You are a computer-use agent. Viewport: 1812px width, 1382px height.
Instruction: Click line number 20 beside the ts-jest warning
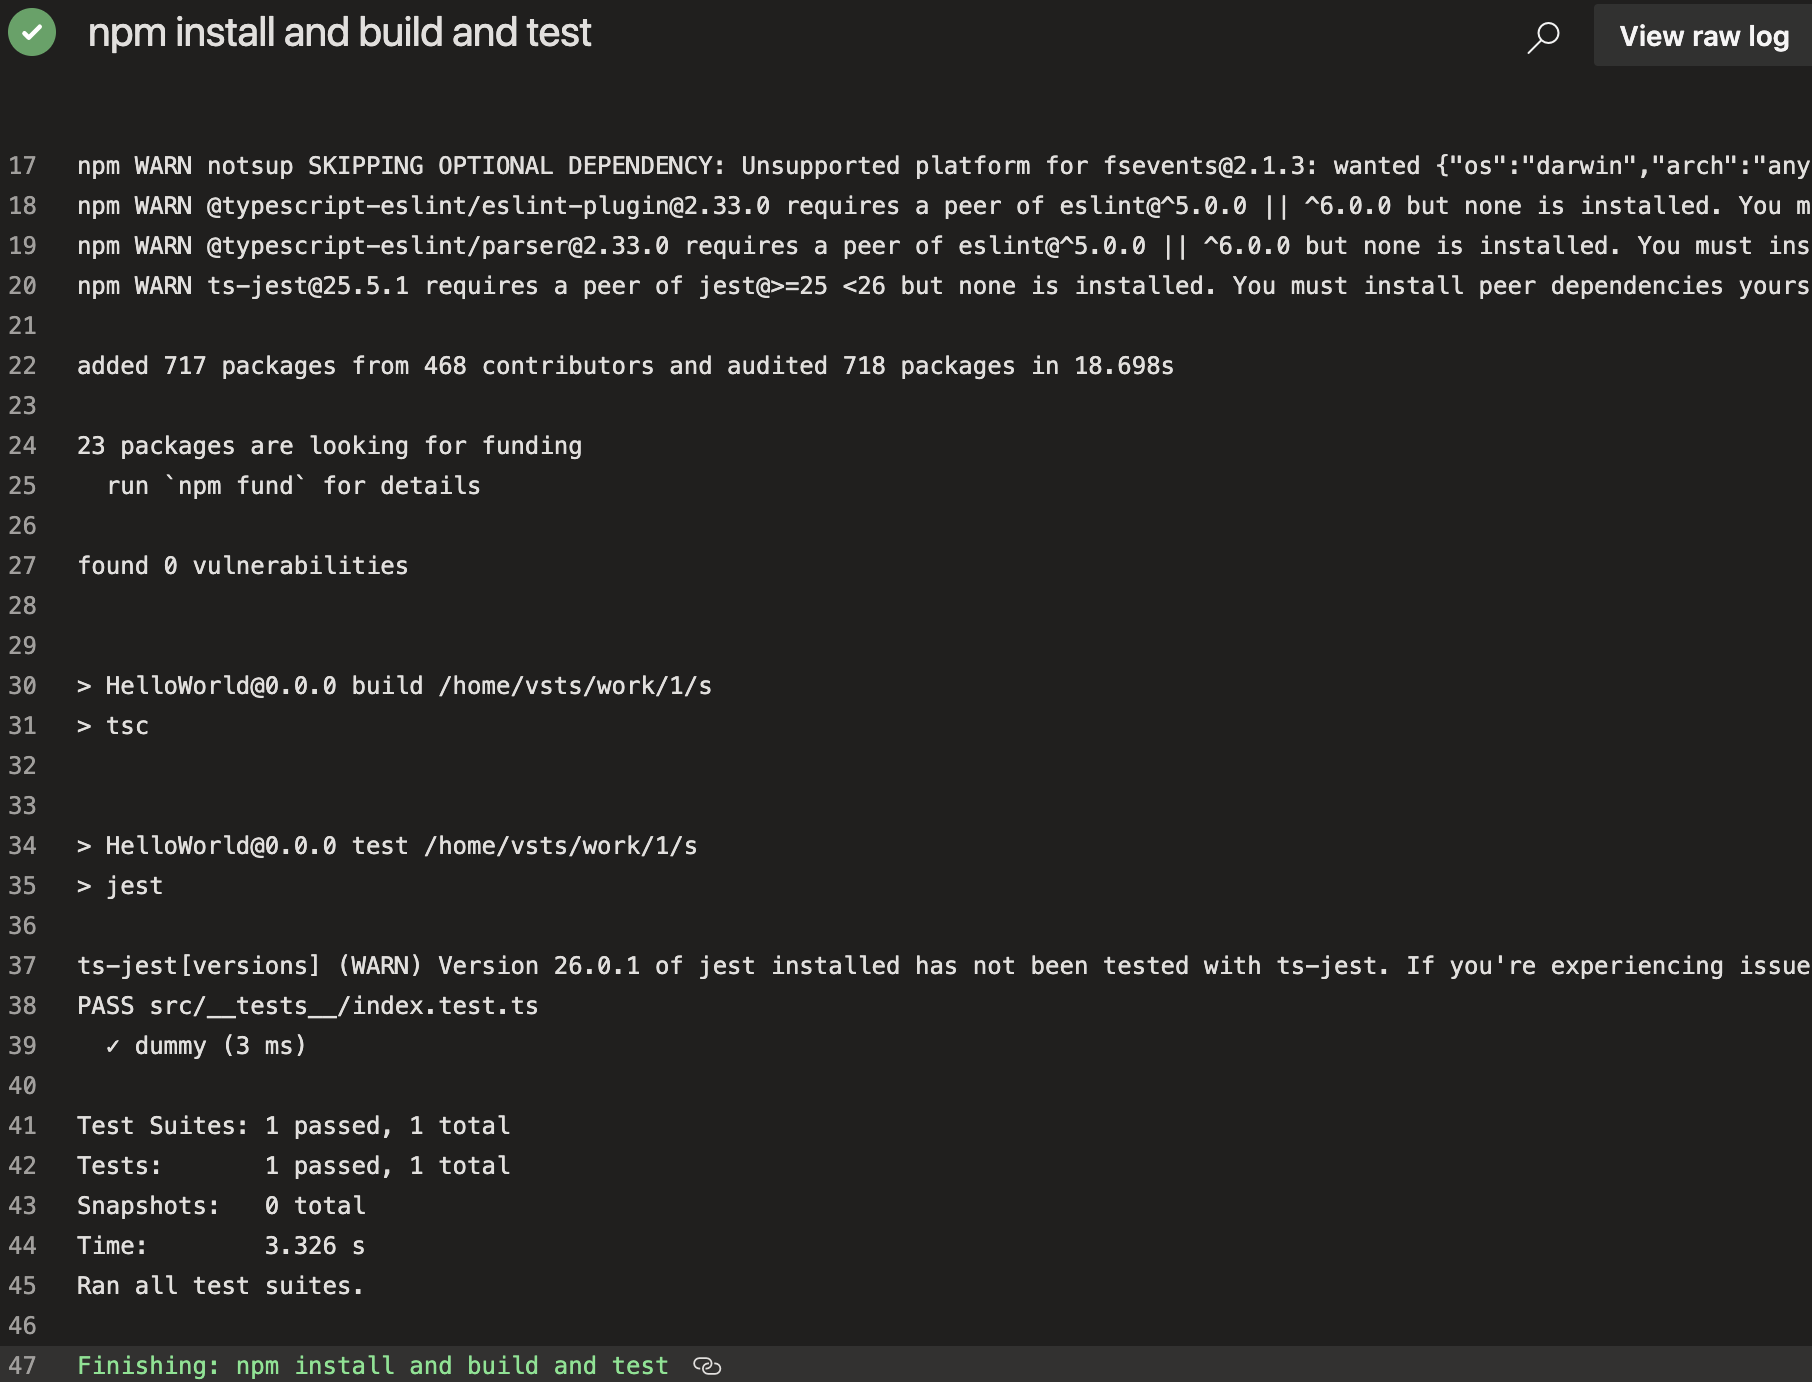pos(23,285)
